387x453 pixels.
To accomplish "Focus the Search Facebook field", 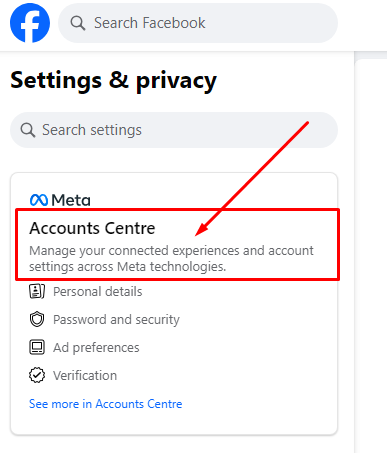I will coord(198,23).
